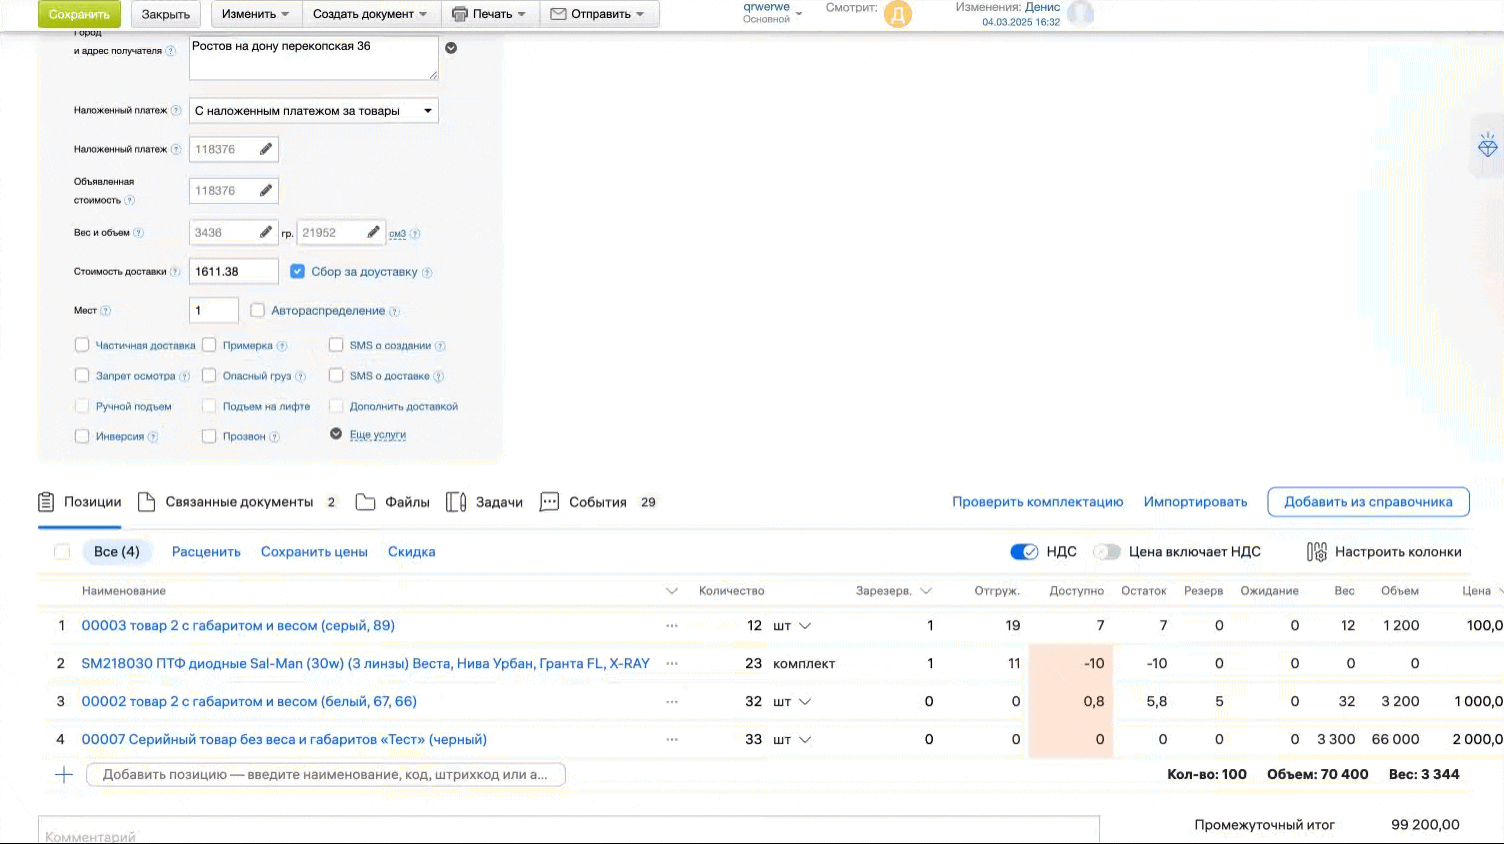
Task: Switch to Связанные документы tab
Action: 238,502
